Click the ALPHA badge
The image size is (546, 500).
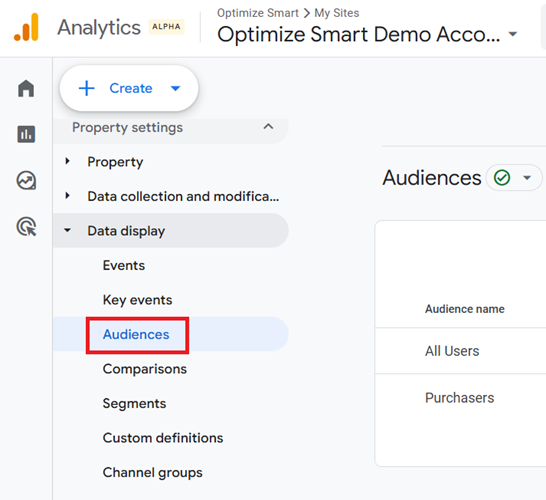click(x=166, y=27)
